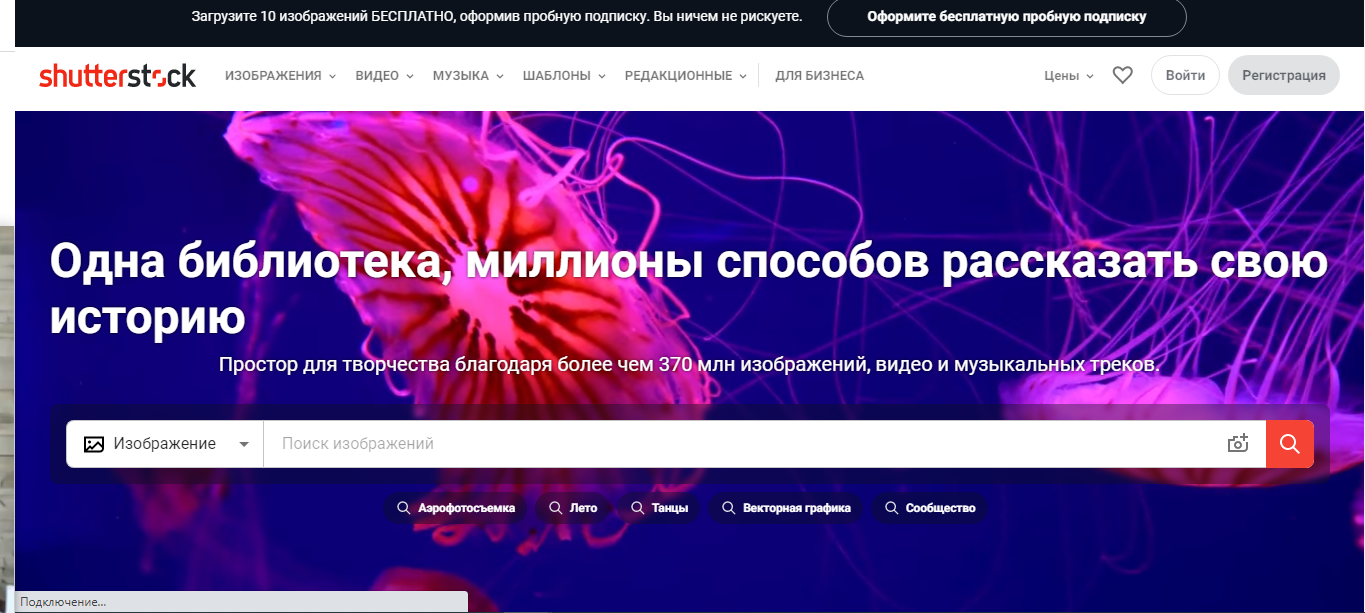Click the Войти link

pos(1184,74)
